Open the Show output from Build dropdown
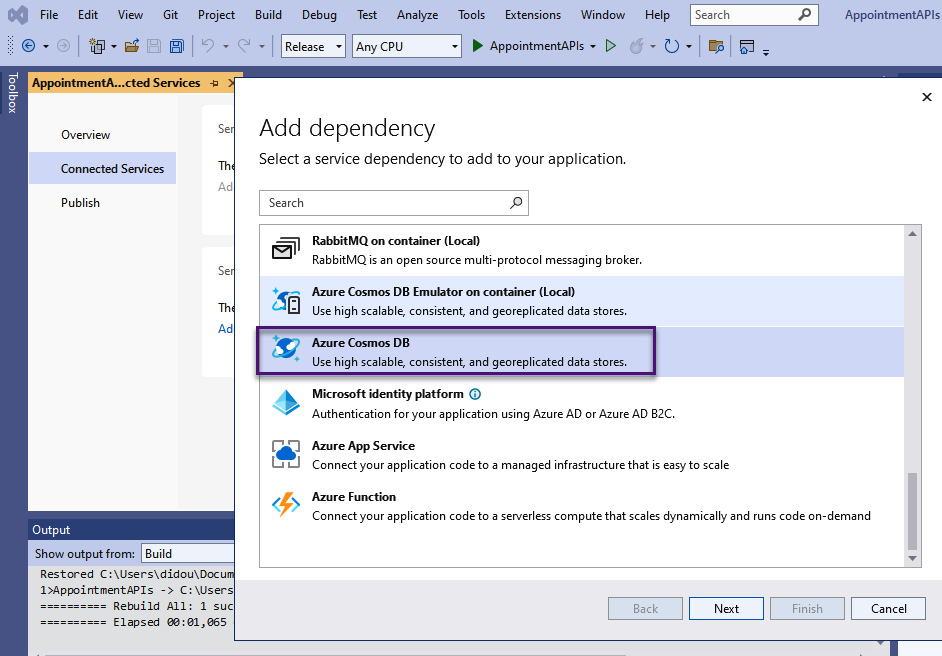942x656 pixels. tap(187, 553)
